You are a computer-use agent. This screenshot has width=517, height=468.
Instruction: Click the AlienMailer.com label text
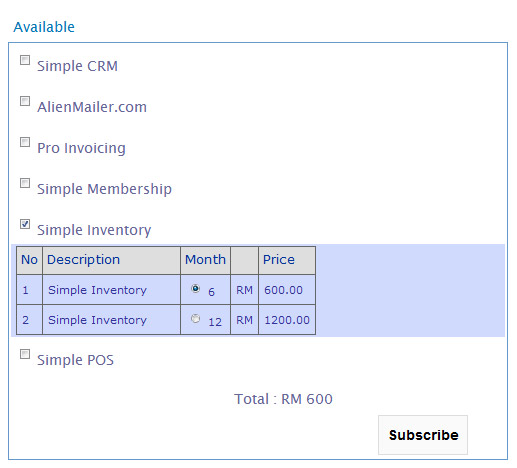(x=92, y=107)
